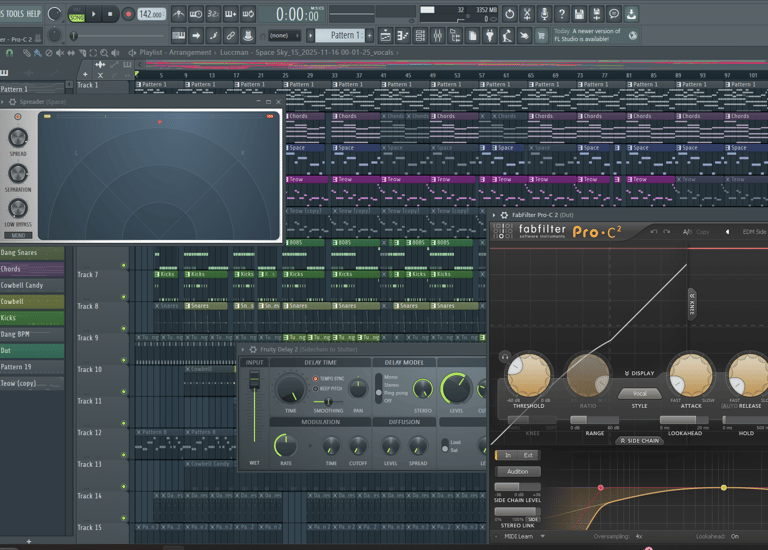
Task: Switch side chain input to Ext
Action: tap(529, 455)
